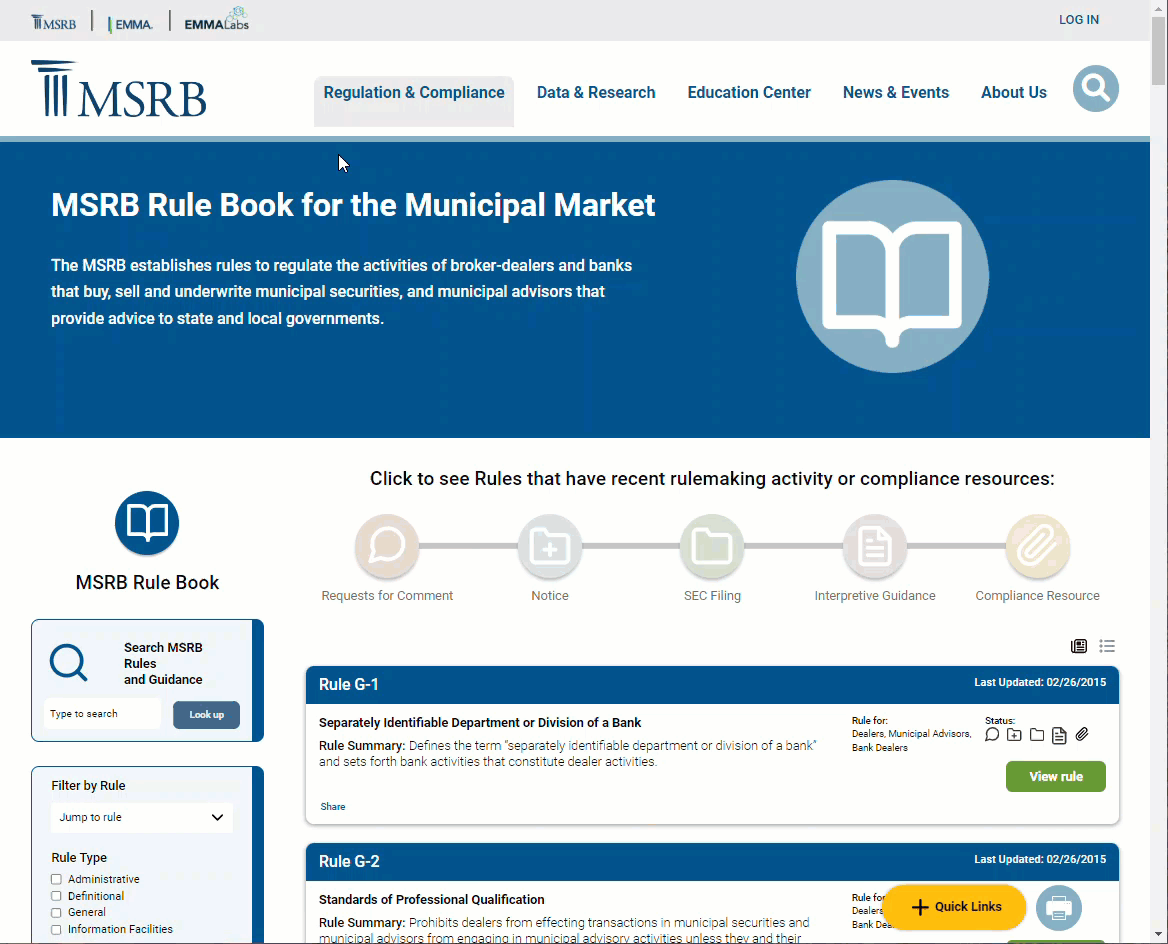Screen dimensions: 1168x944
Task: Click Rule G-1 interpretive guidance document icon
Action: (1059, 735)
